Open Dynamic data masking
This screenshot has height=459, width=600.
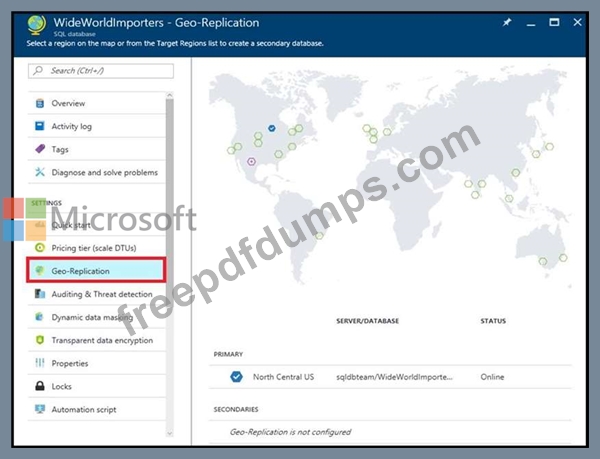[97, 317]
